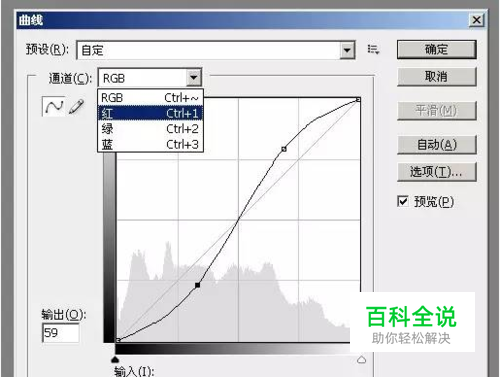Click the black point input slider
This screenshot has width=500, height=377.
pos(115,359)
